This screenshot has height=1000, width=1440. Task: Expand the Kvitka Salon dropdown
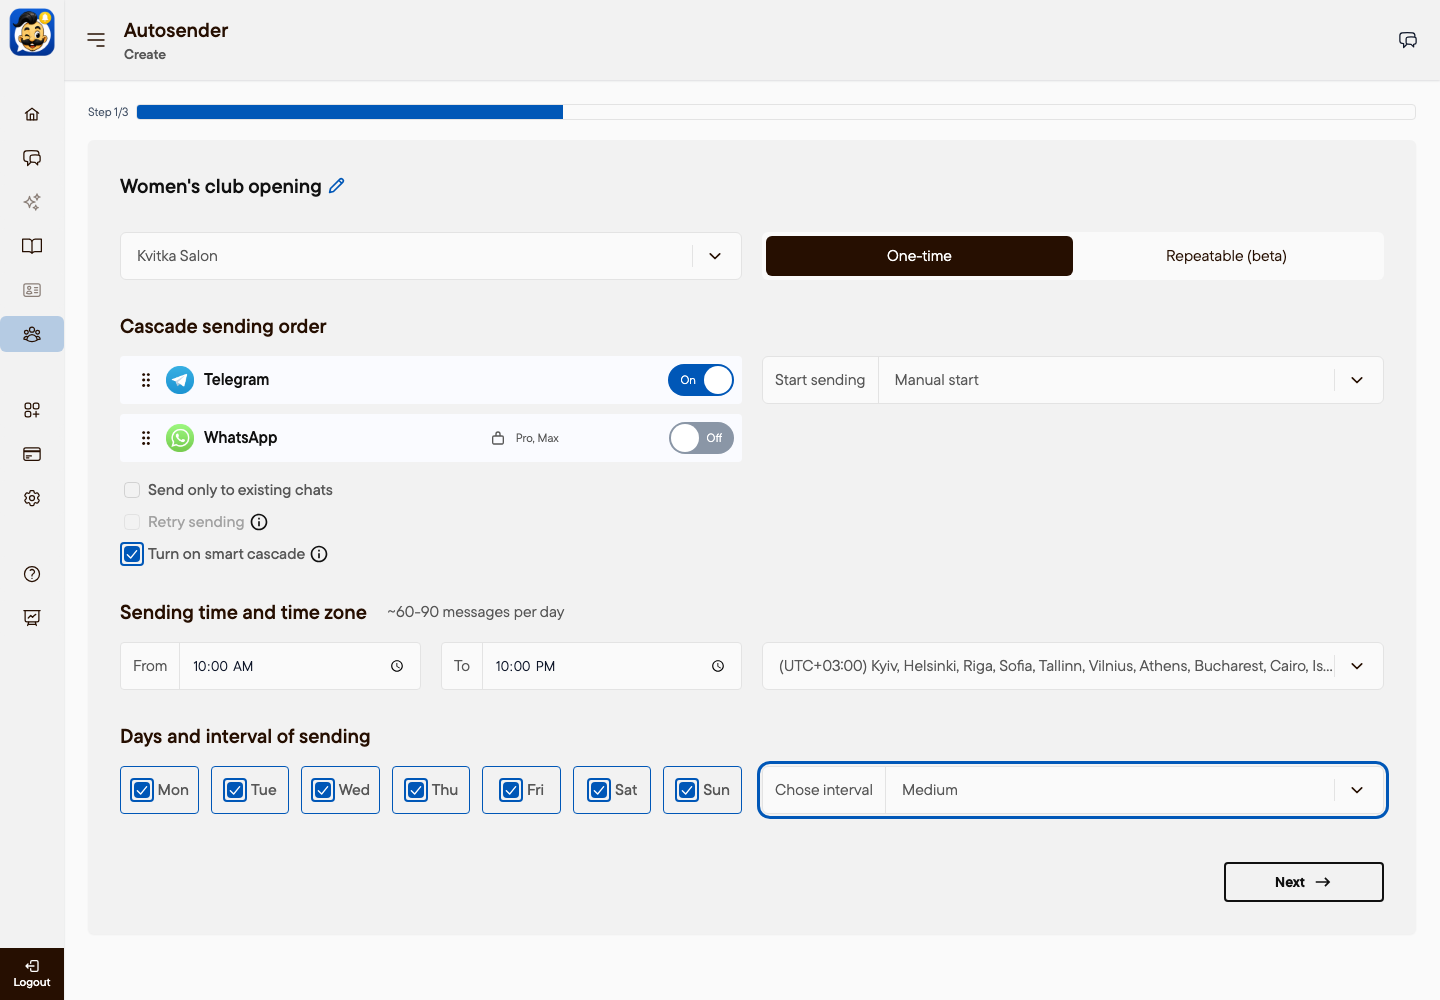[x=431, y=256]
